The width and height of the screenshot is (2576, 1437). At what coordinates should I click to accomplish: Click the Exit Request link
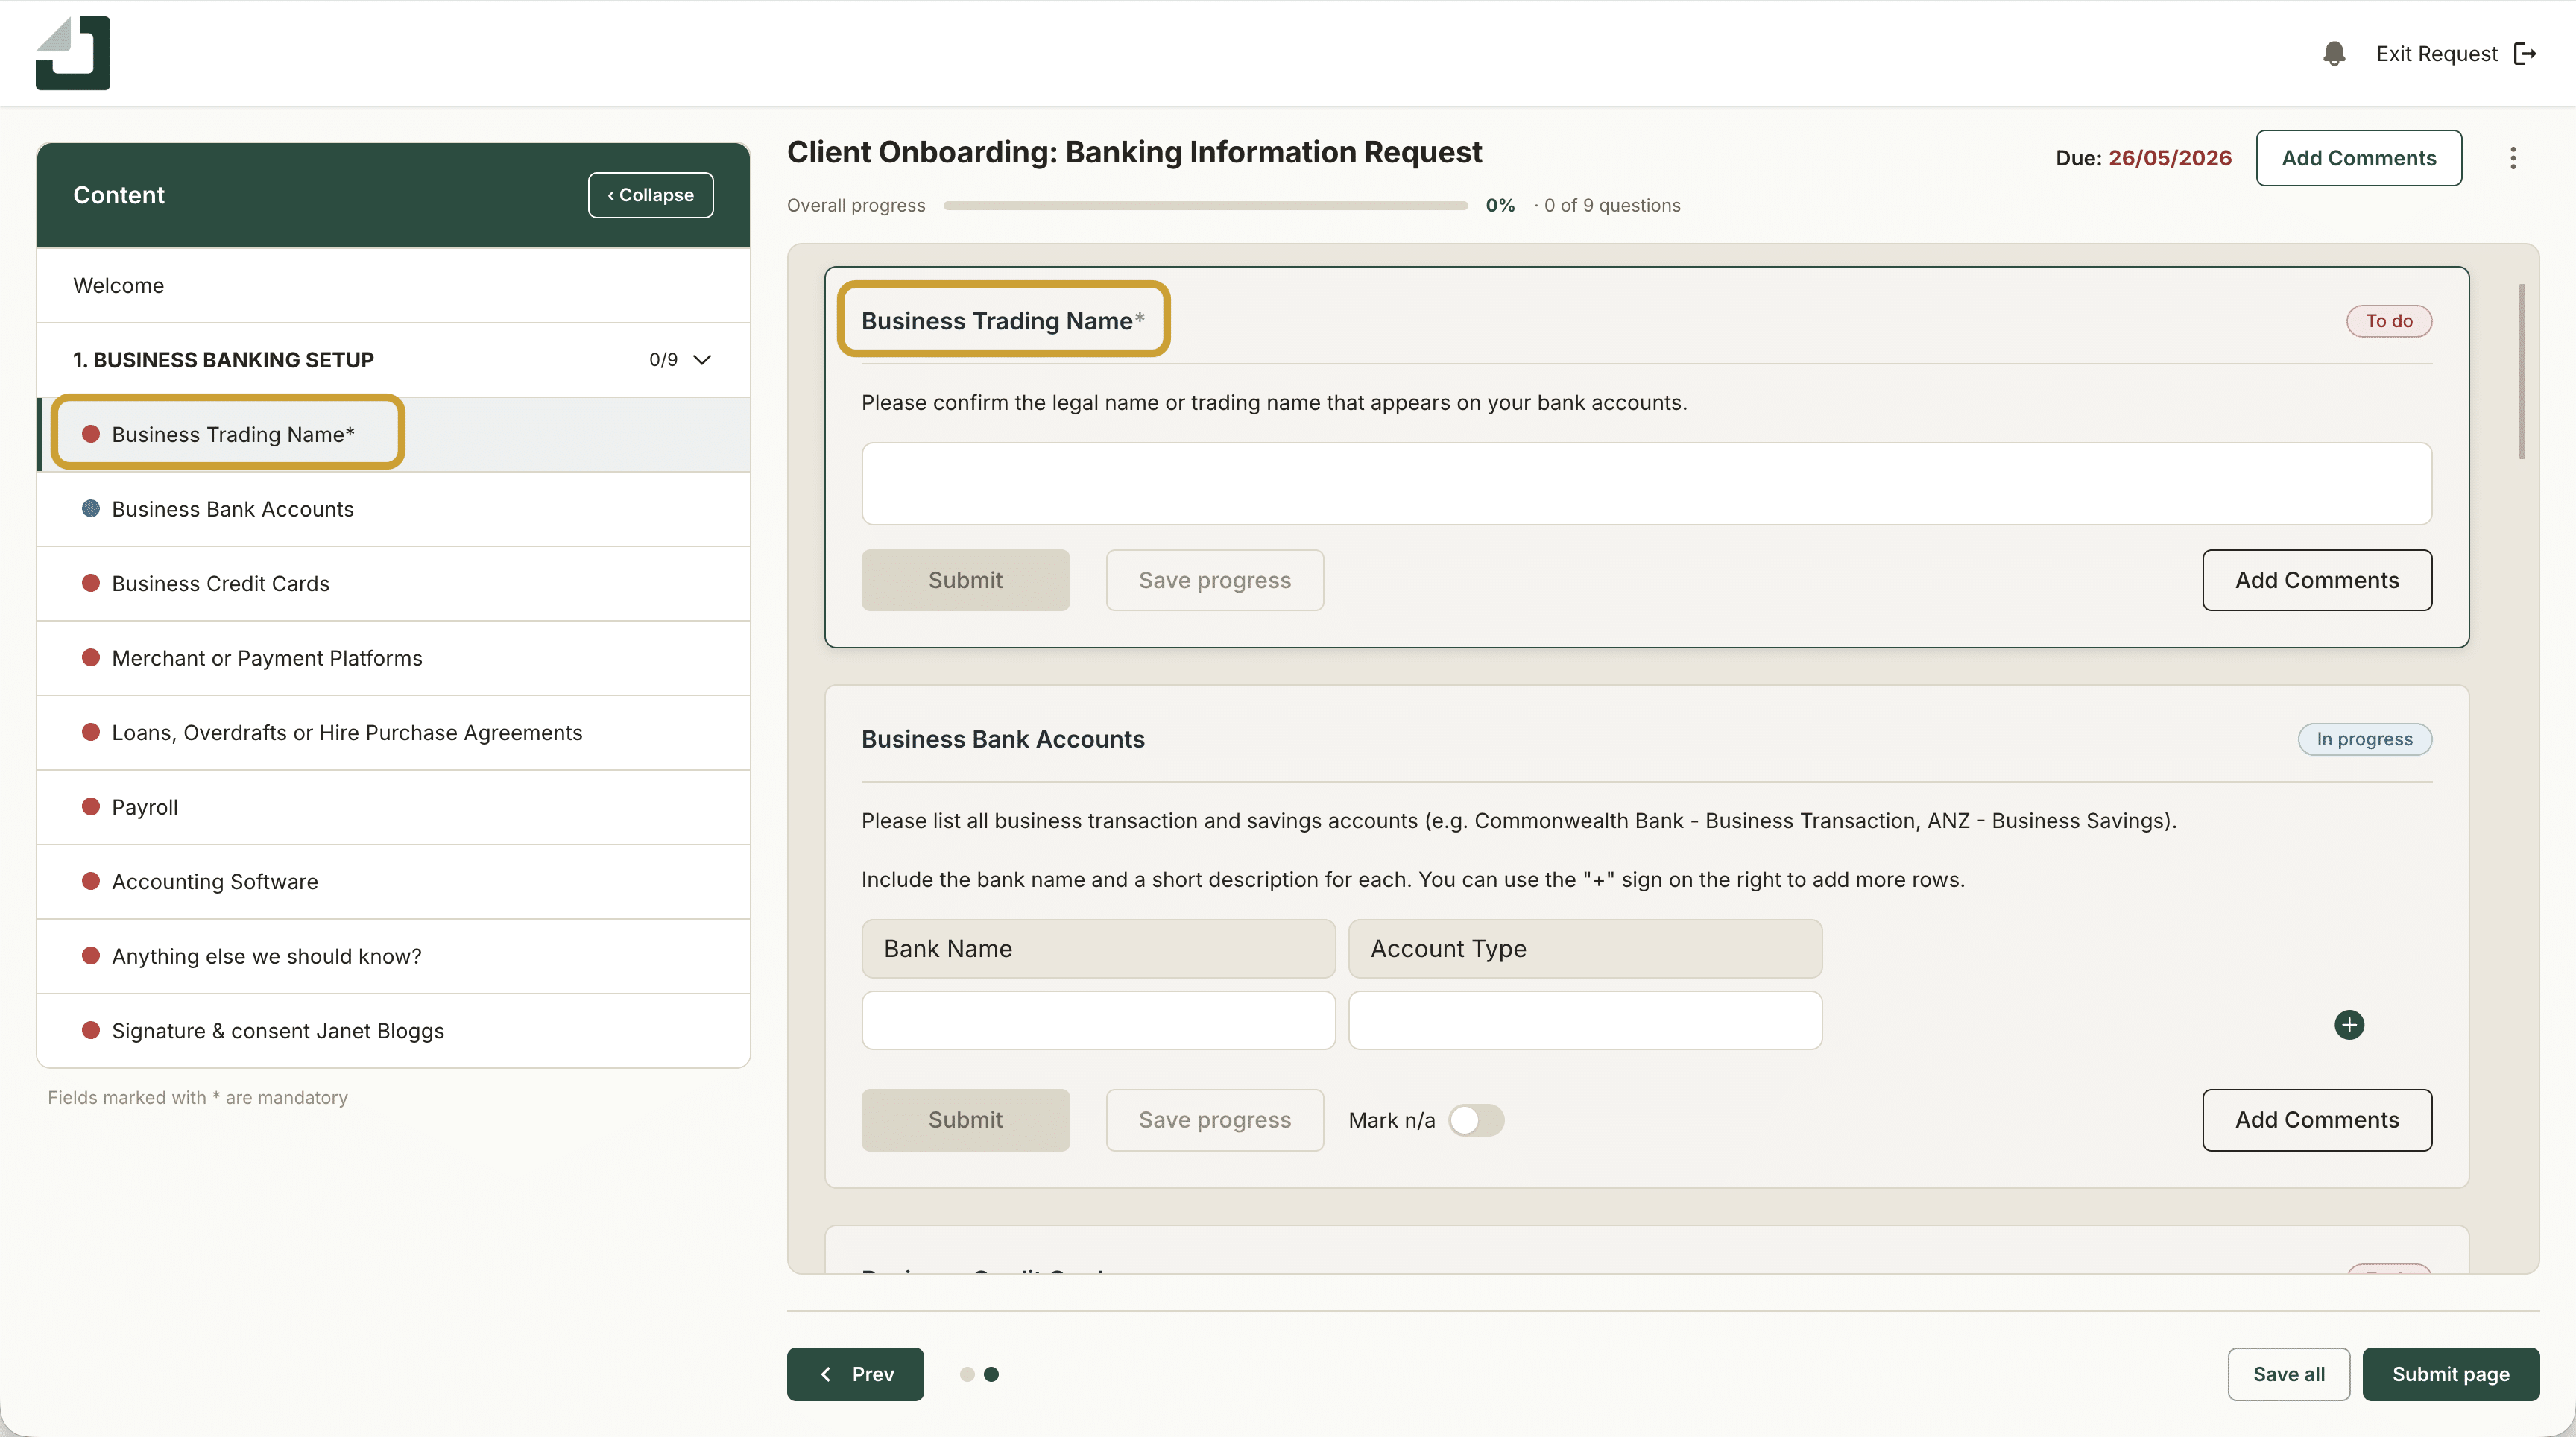(x=2456, y=54)
